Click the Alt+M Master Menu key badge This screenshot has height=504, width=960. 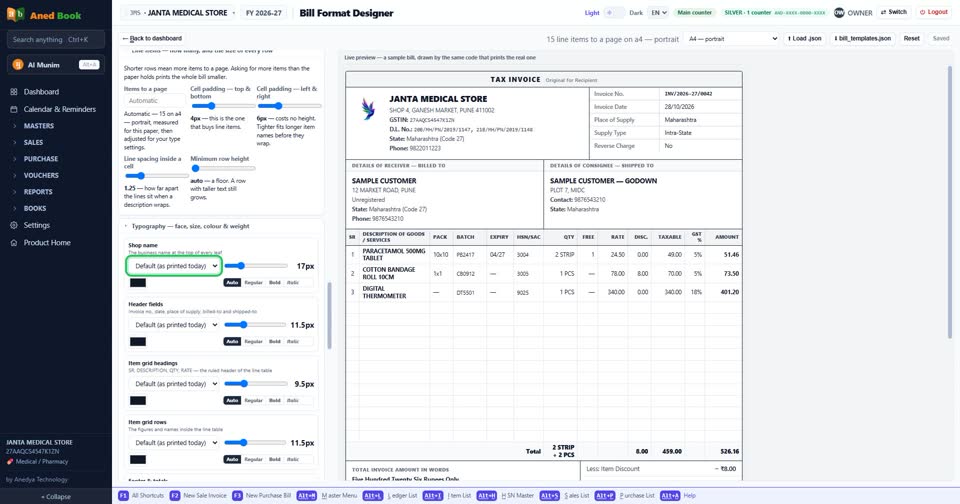[x=307, y=495]
